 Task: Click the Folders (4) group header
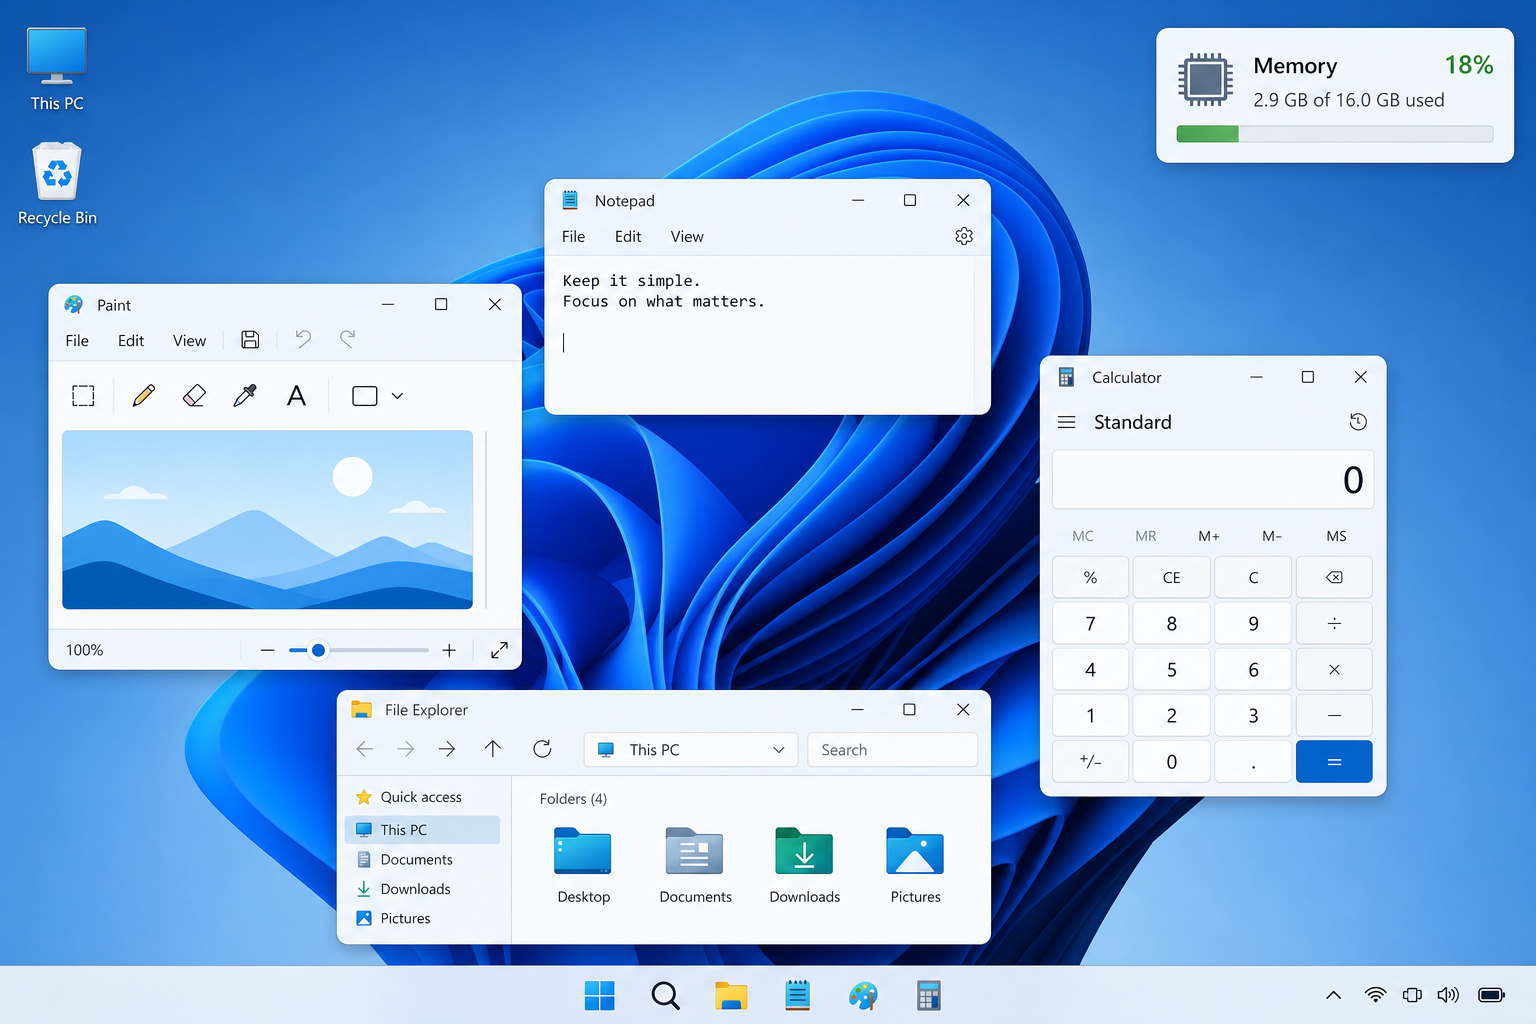(573, 799)
